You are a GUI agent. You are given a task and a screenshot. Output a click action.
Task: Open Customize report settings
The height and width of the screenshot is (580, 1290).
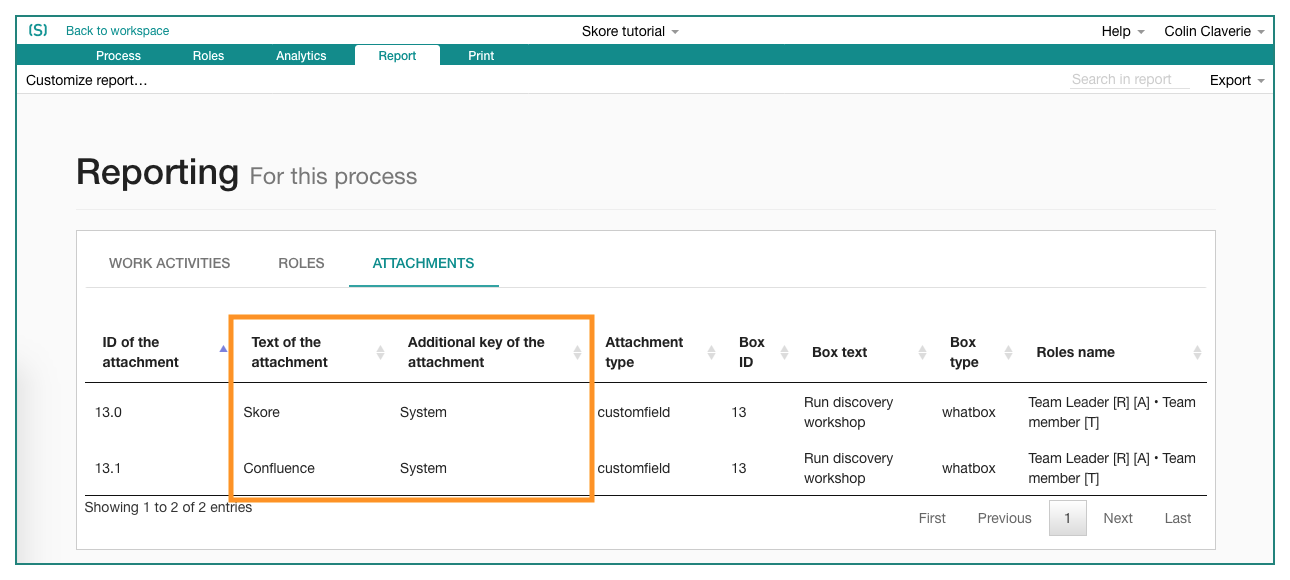(87, 80)
